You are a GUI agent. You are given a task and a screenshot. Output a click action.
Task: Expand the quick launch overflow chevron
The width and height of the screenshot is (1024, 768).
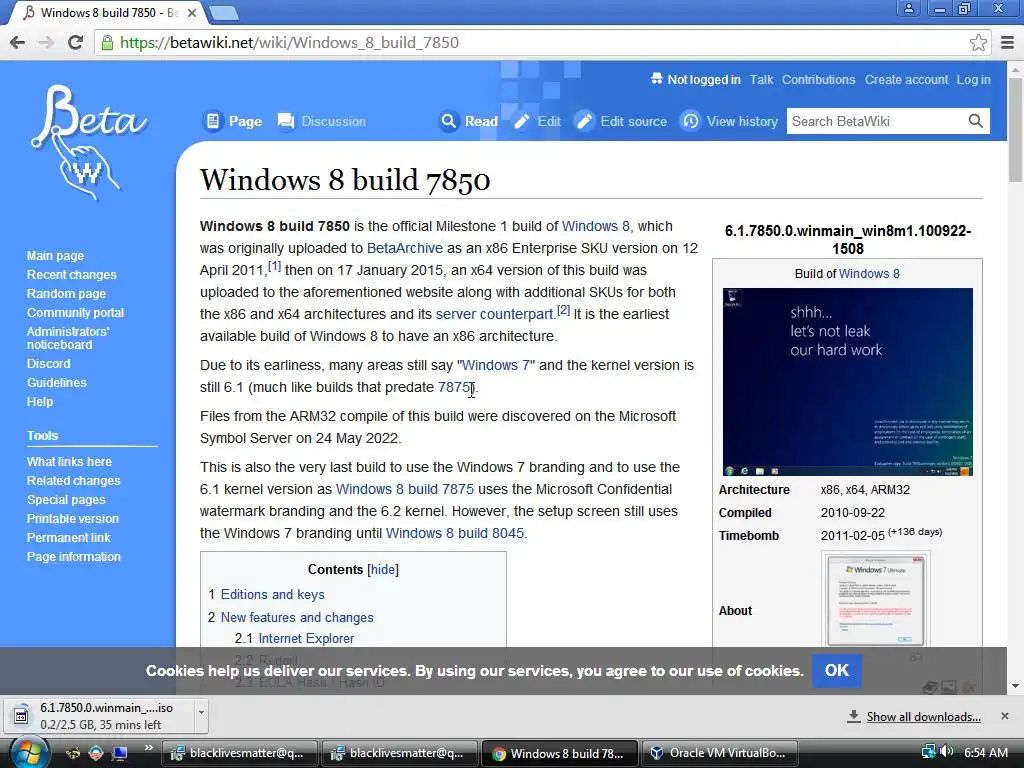click(149, 747)
